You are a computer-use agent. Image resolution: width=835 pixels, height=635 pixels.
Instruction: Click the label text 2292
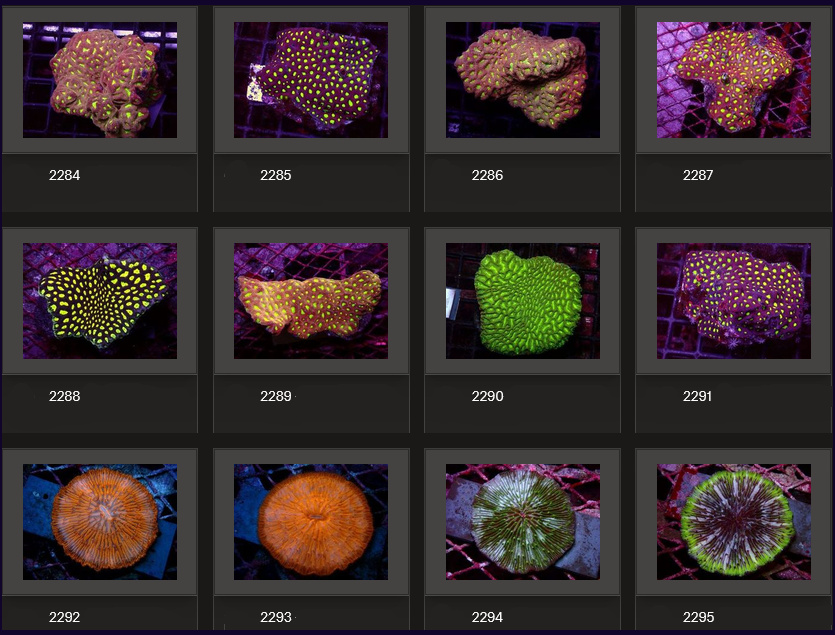pos(64,617)
